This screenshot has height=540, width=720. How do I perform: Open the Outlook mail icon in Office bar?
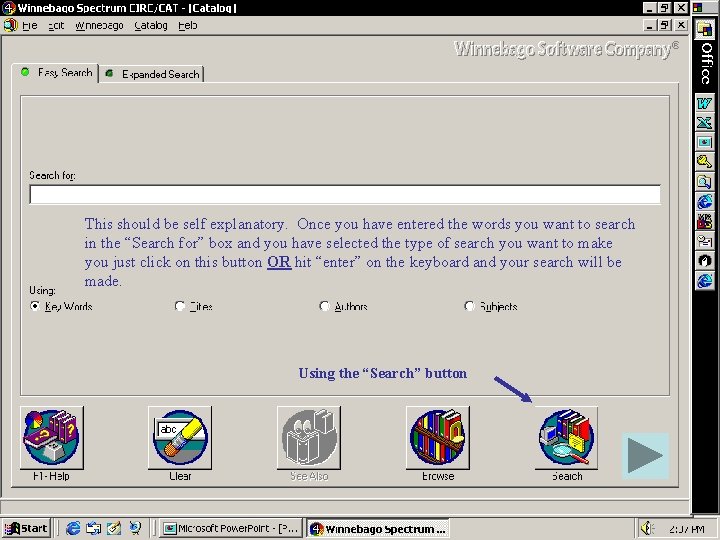704,241
